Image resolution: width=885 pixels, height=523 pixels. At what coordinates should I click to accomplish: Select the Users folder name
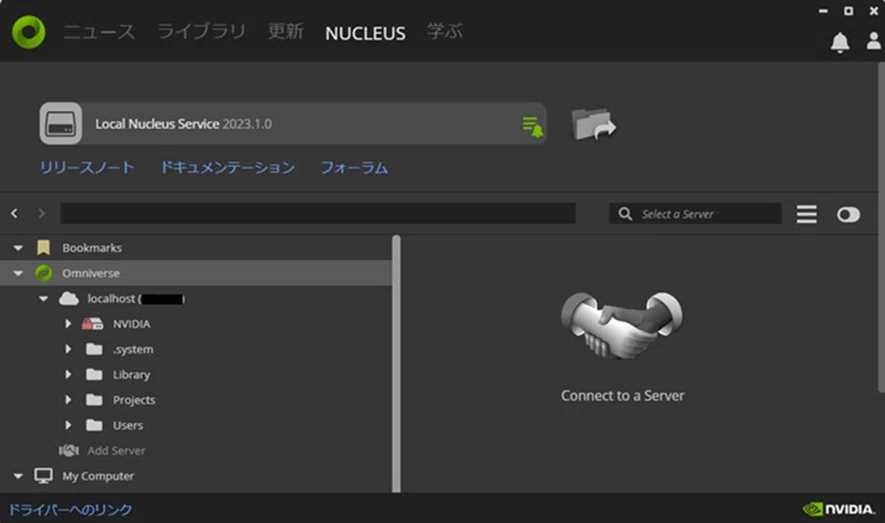(128, 425)
